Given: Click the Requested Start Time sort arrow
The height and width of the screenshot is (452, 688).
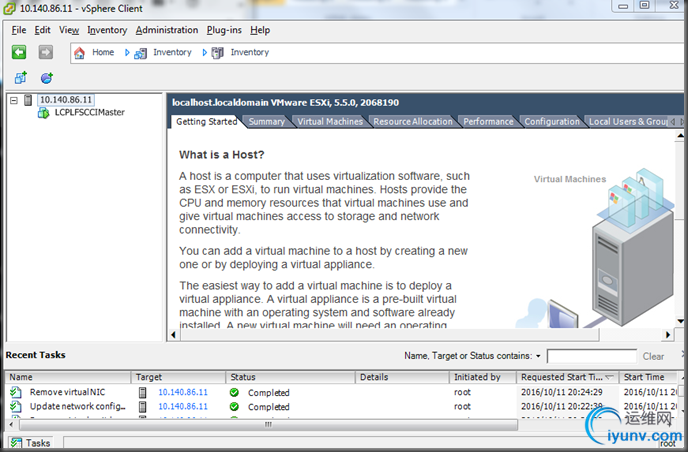Looking at the screenshot, I should [609, 377].
